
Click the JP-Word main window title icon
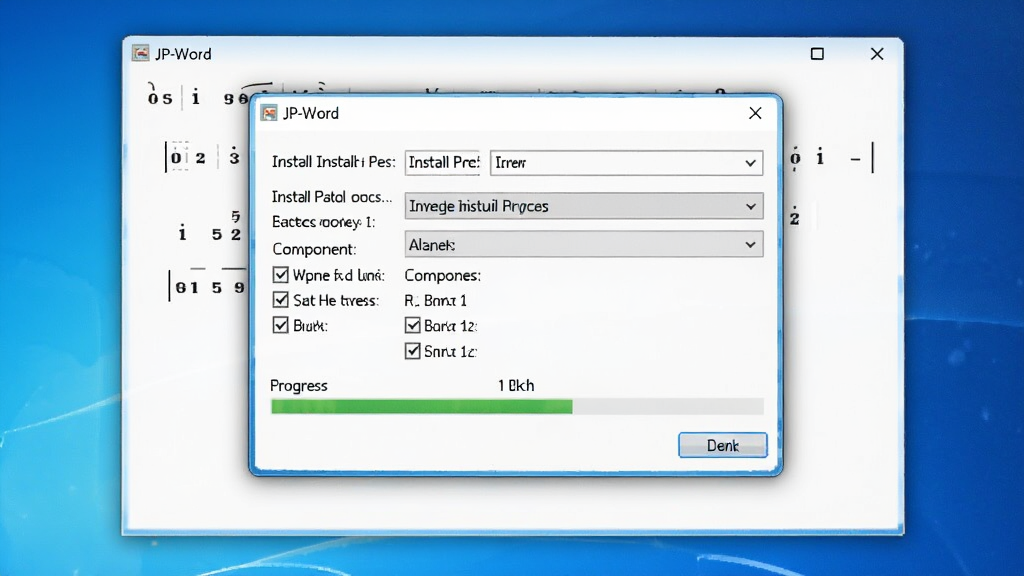(140, 53)
